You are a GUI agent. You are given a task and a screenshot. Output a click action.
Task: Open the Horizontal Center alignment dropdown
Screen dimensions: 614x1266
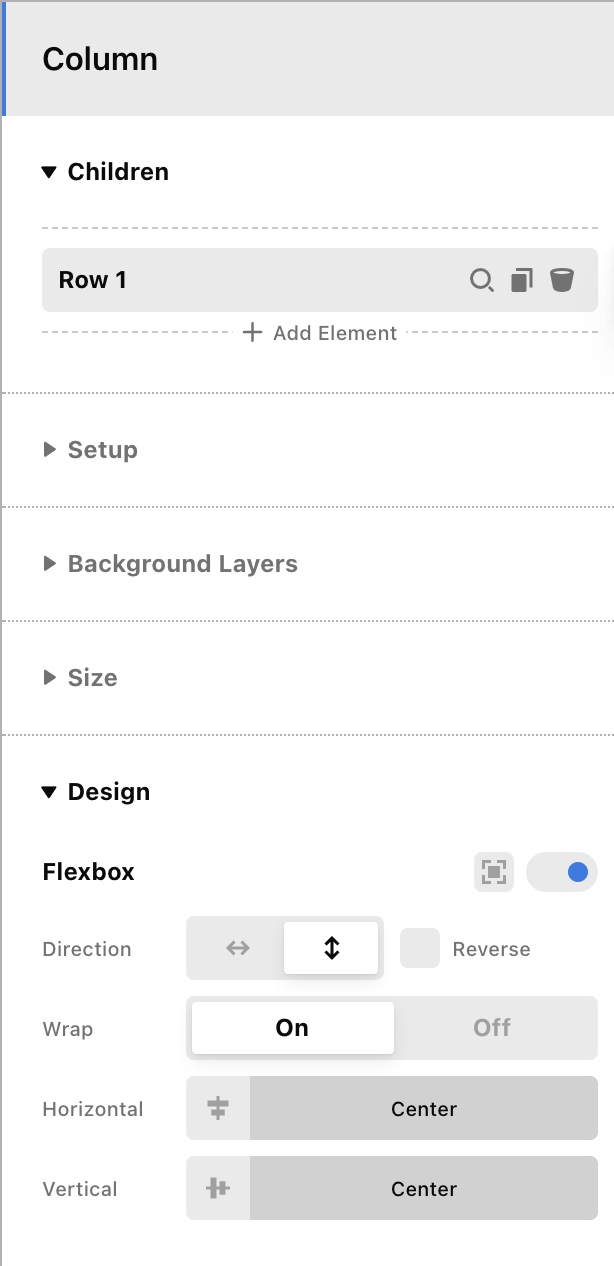424,1109
